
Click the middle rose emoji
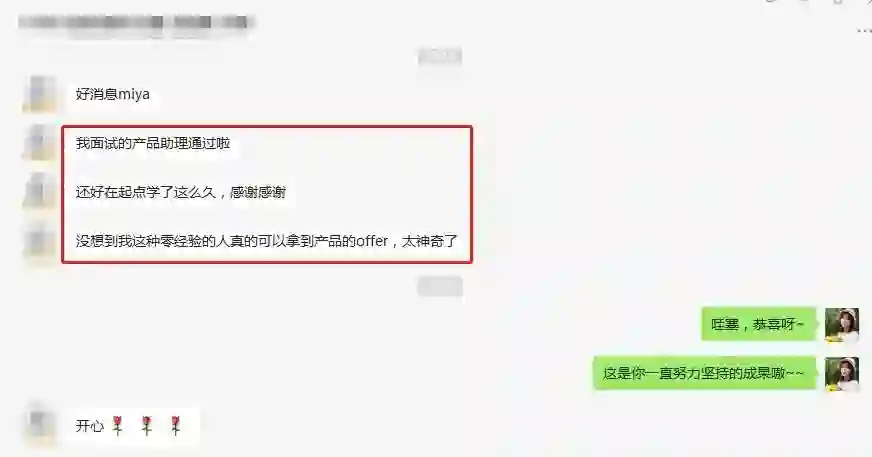tap(147, 426)
